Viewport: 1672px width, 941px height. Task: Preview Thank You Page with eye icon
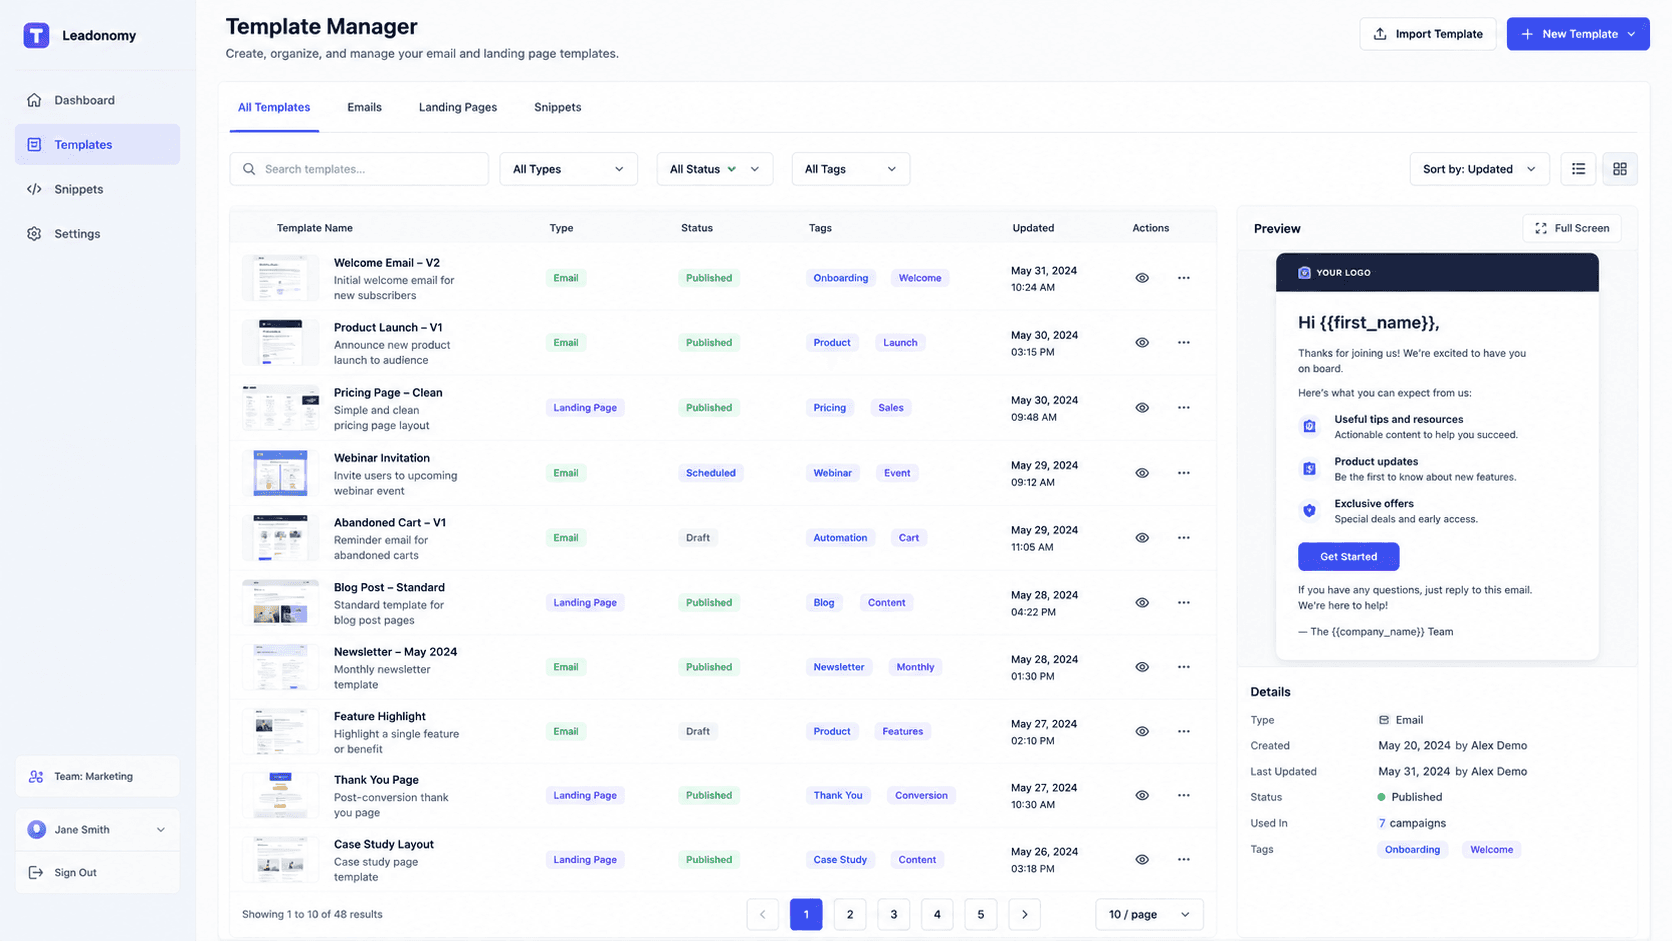click(x=1142, y=795)
